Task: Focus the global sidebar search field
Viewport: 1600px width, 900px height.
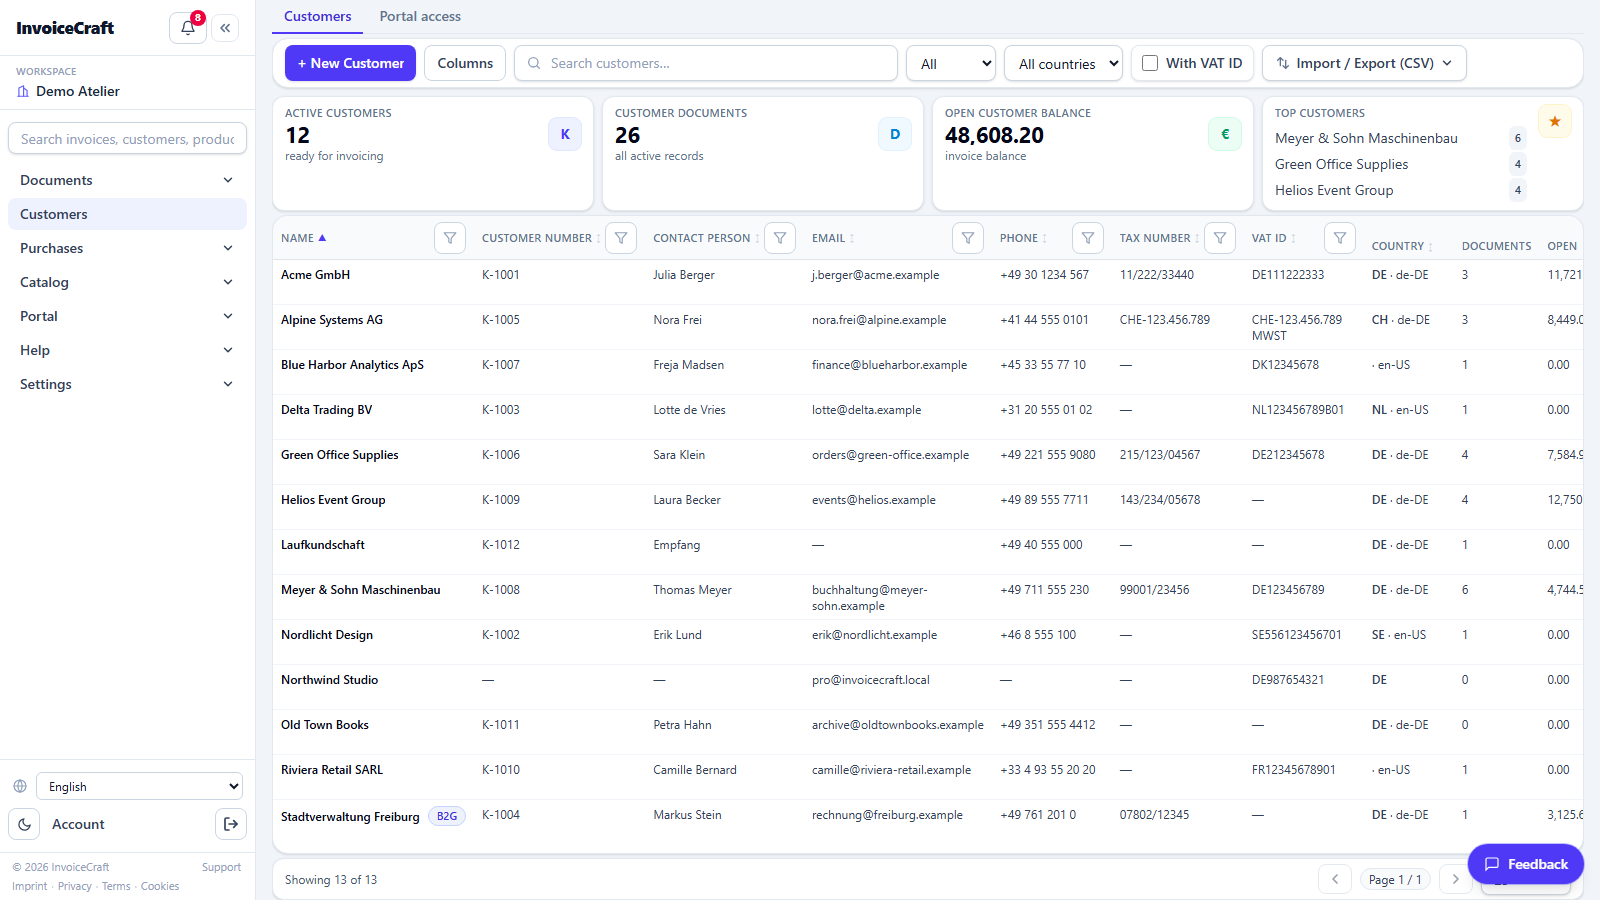Action: click(x=127, y=139)
